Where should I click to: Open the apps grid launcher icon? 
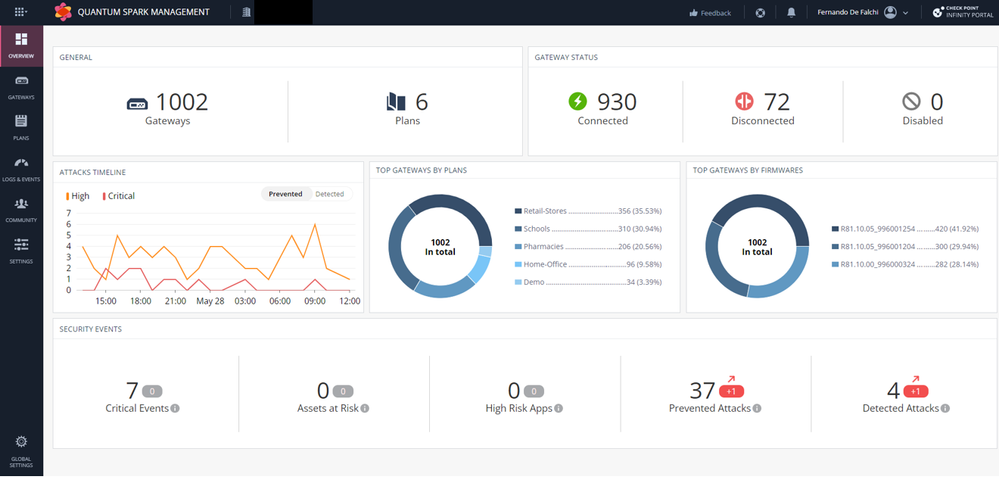[21, 11]
